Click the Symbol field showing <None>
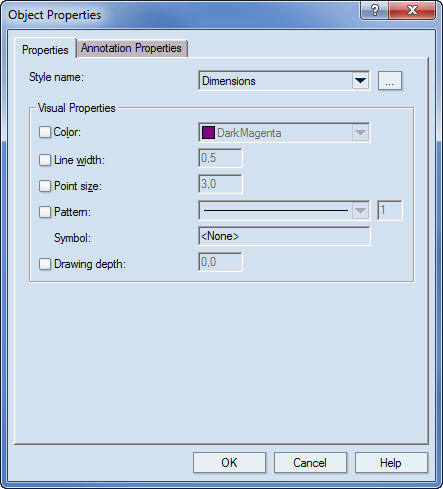This screenshot has width=443, height=489. [x=284, y=236]
